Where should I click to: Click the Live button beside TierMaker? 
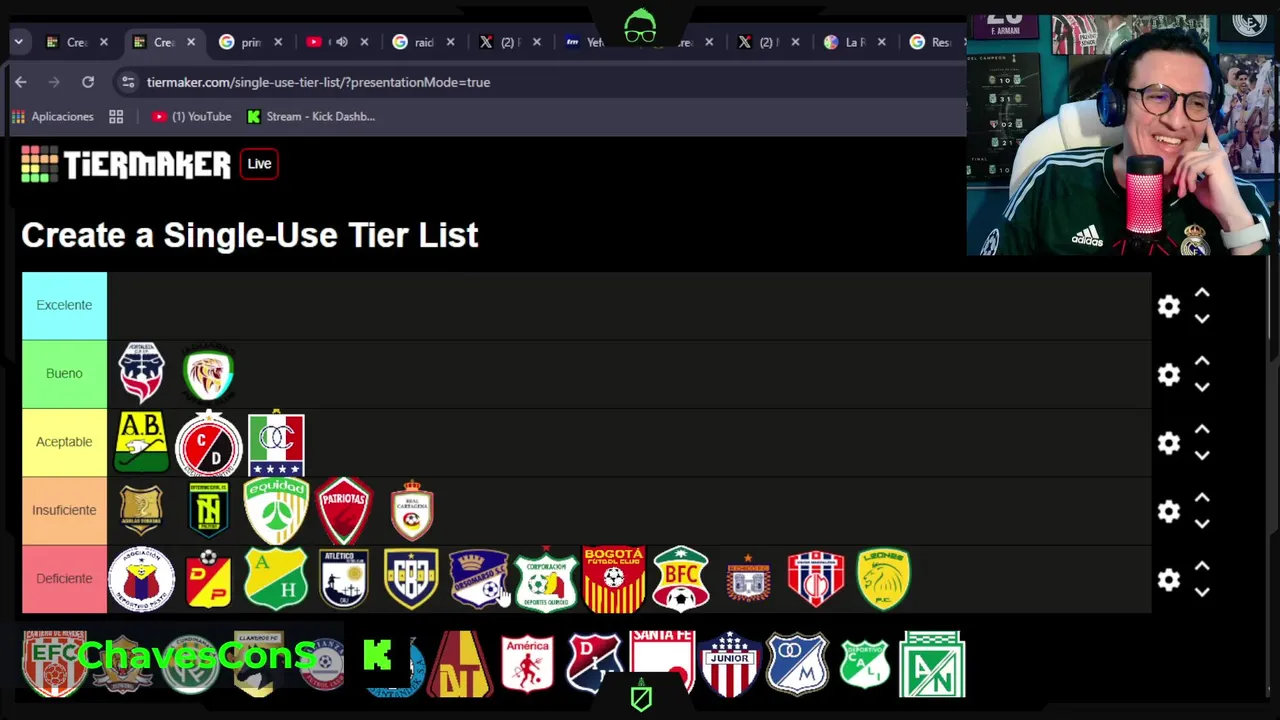pyautogui.click(x=259, y=164)
